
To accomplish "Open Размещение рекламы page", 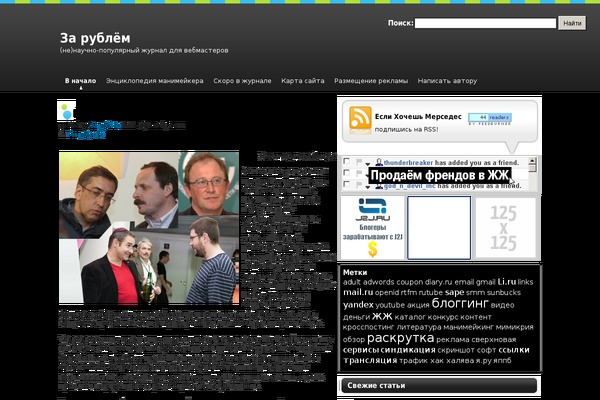I will (371, 81).
